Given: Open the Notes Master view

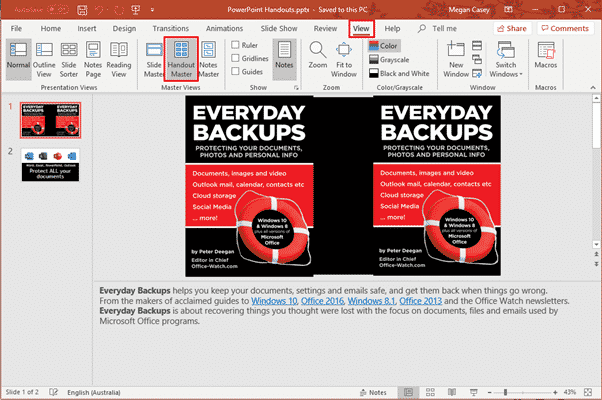Looking at the screenshot, I should 210,61.
